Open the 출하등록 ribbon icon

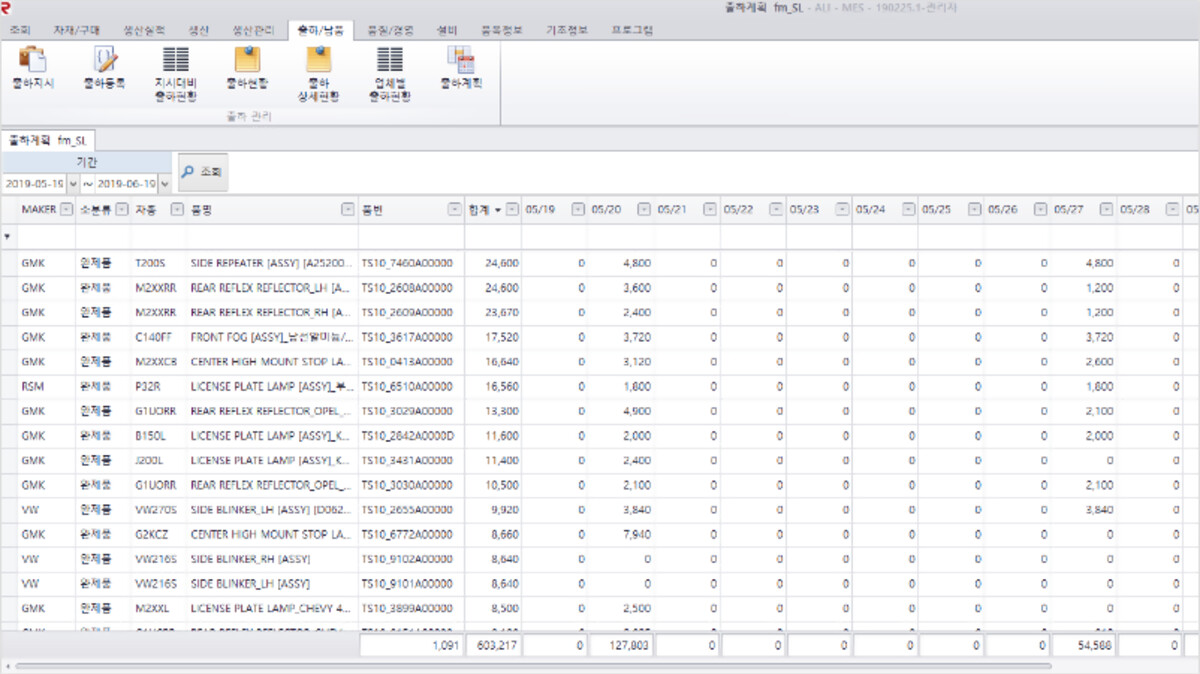pos(104,68)
